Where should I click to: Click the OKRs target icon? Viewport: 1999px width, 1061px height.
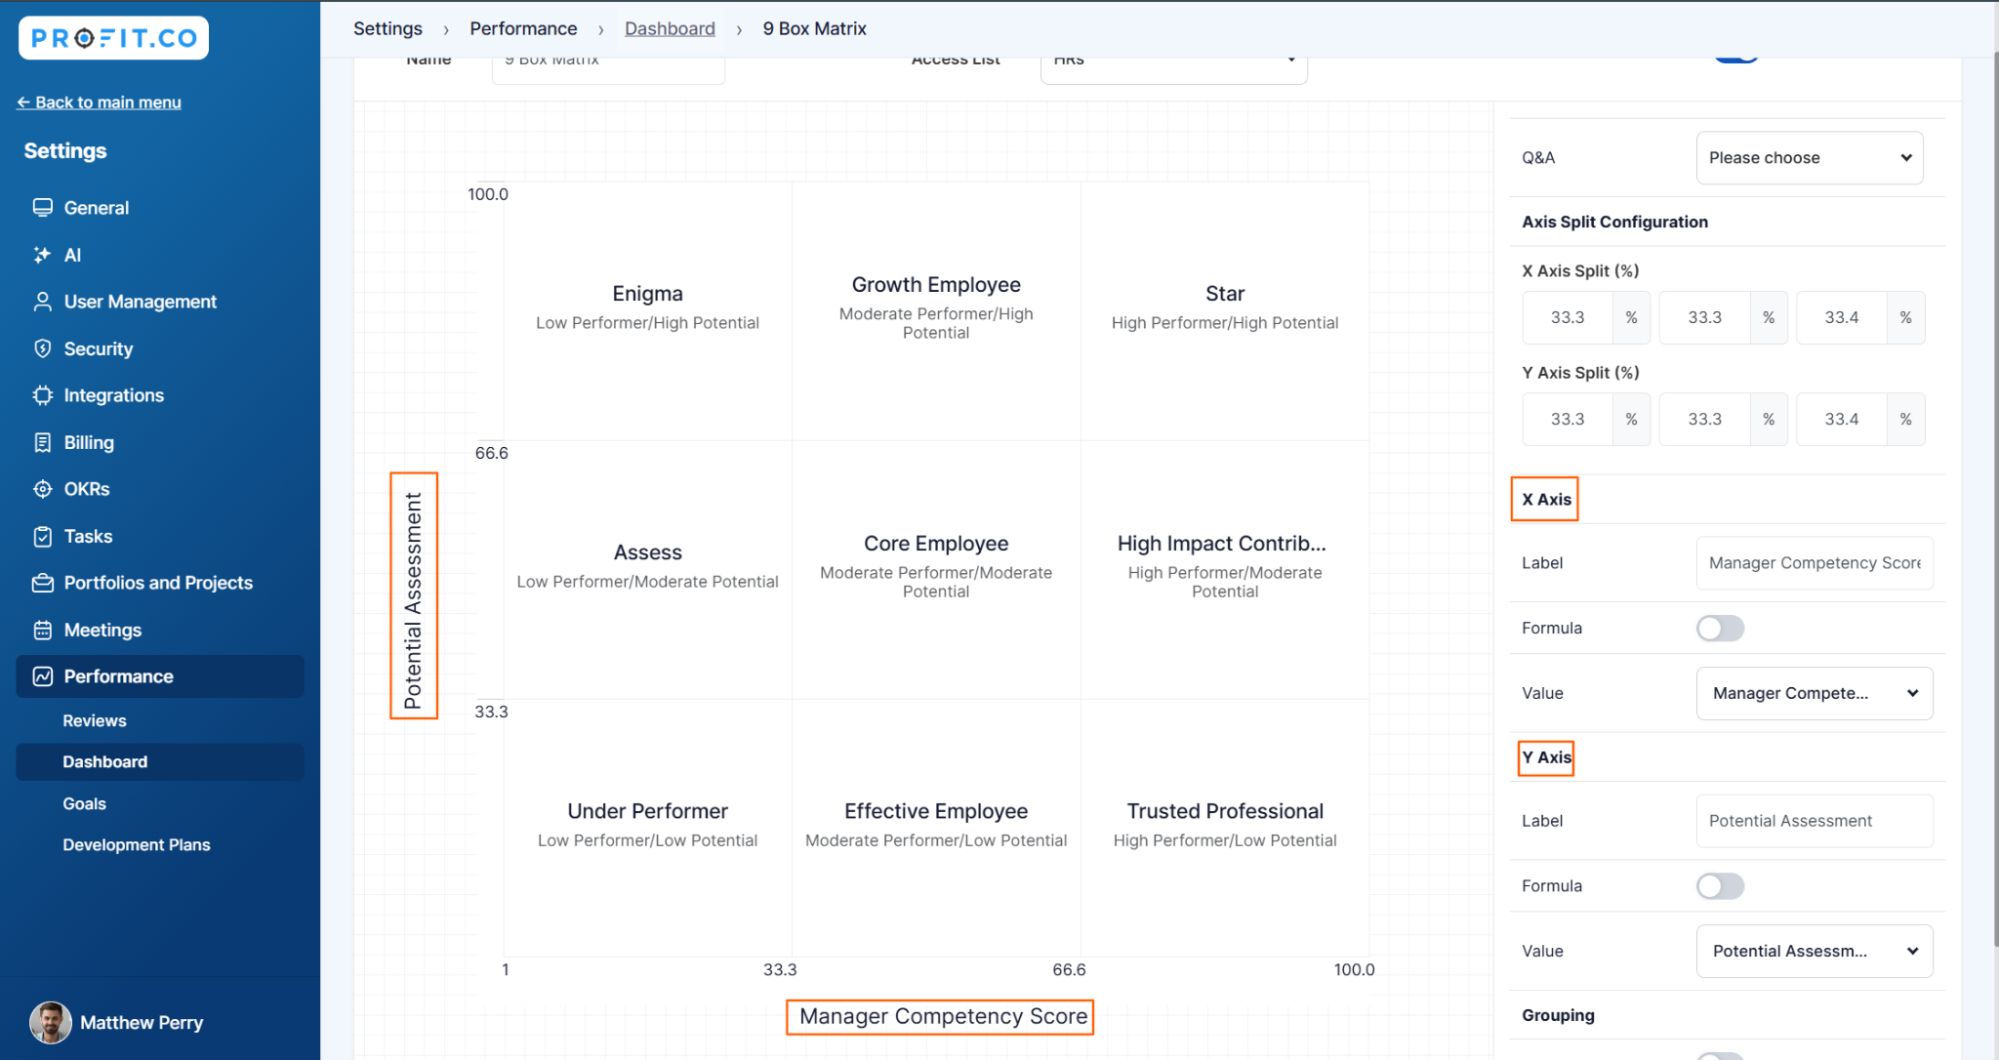coord(42,490)
